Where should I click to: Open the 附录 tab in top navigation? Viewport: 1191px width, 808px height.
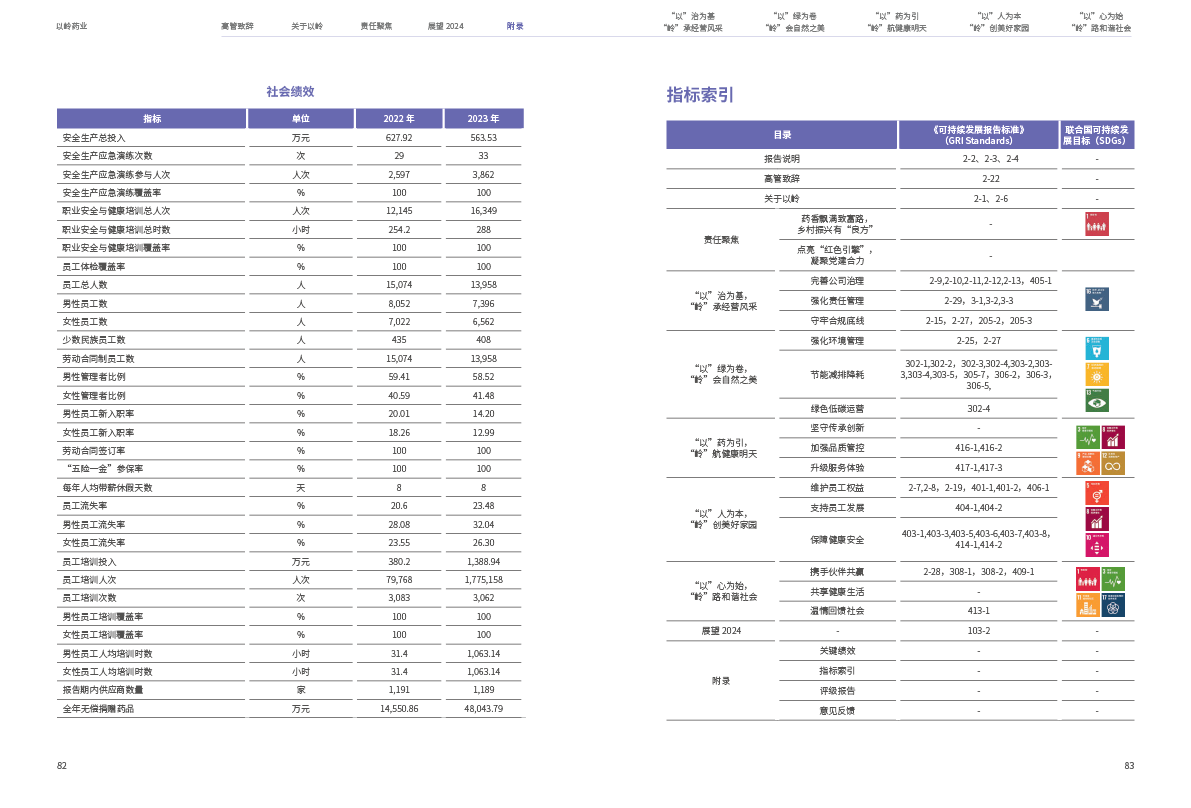(515, 26)
